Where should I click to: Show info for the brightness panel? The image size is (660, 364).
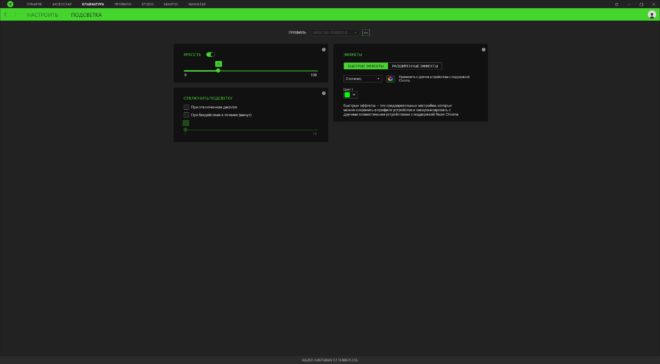[324, 50]
